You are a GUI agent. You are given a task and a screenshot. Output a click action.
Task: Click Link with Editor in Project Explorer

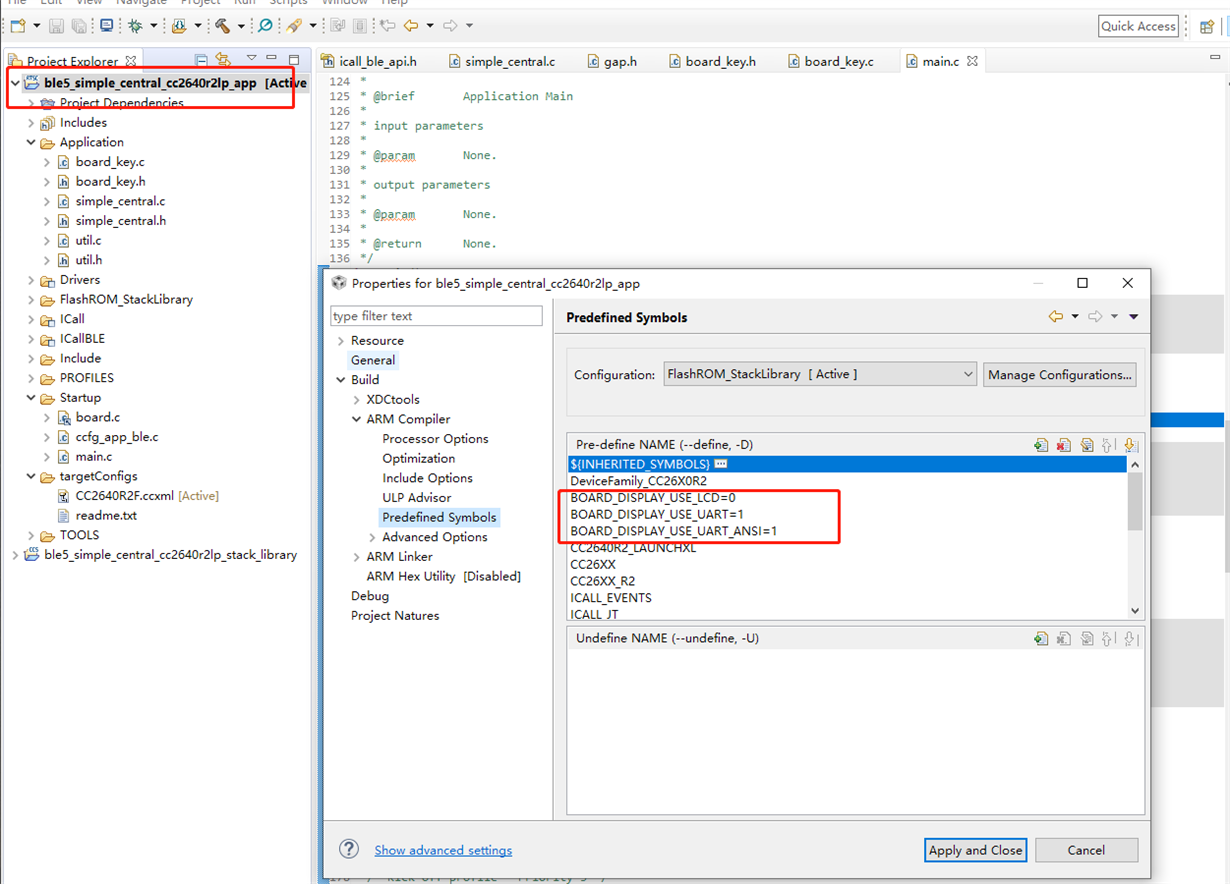click(x=223, y=61)
